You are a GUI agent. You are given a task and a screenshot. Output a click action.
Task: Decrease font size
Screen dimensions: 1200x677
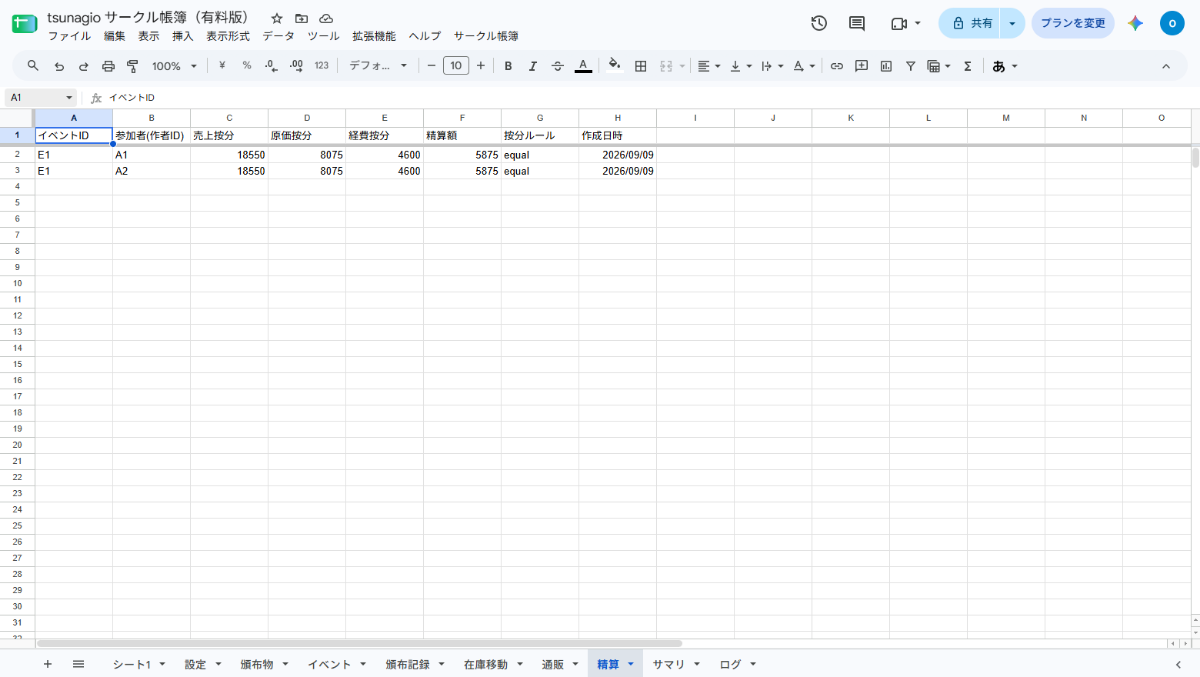(x=431, y=66)
